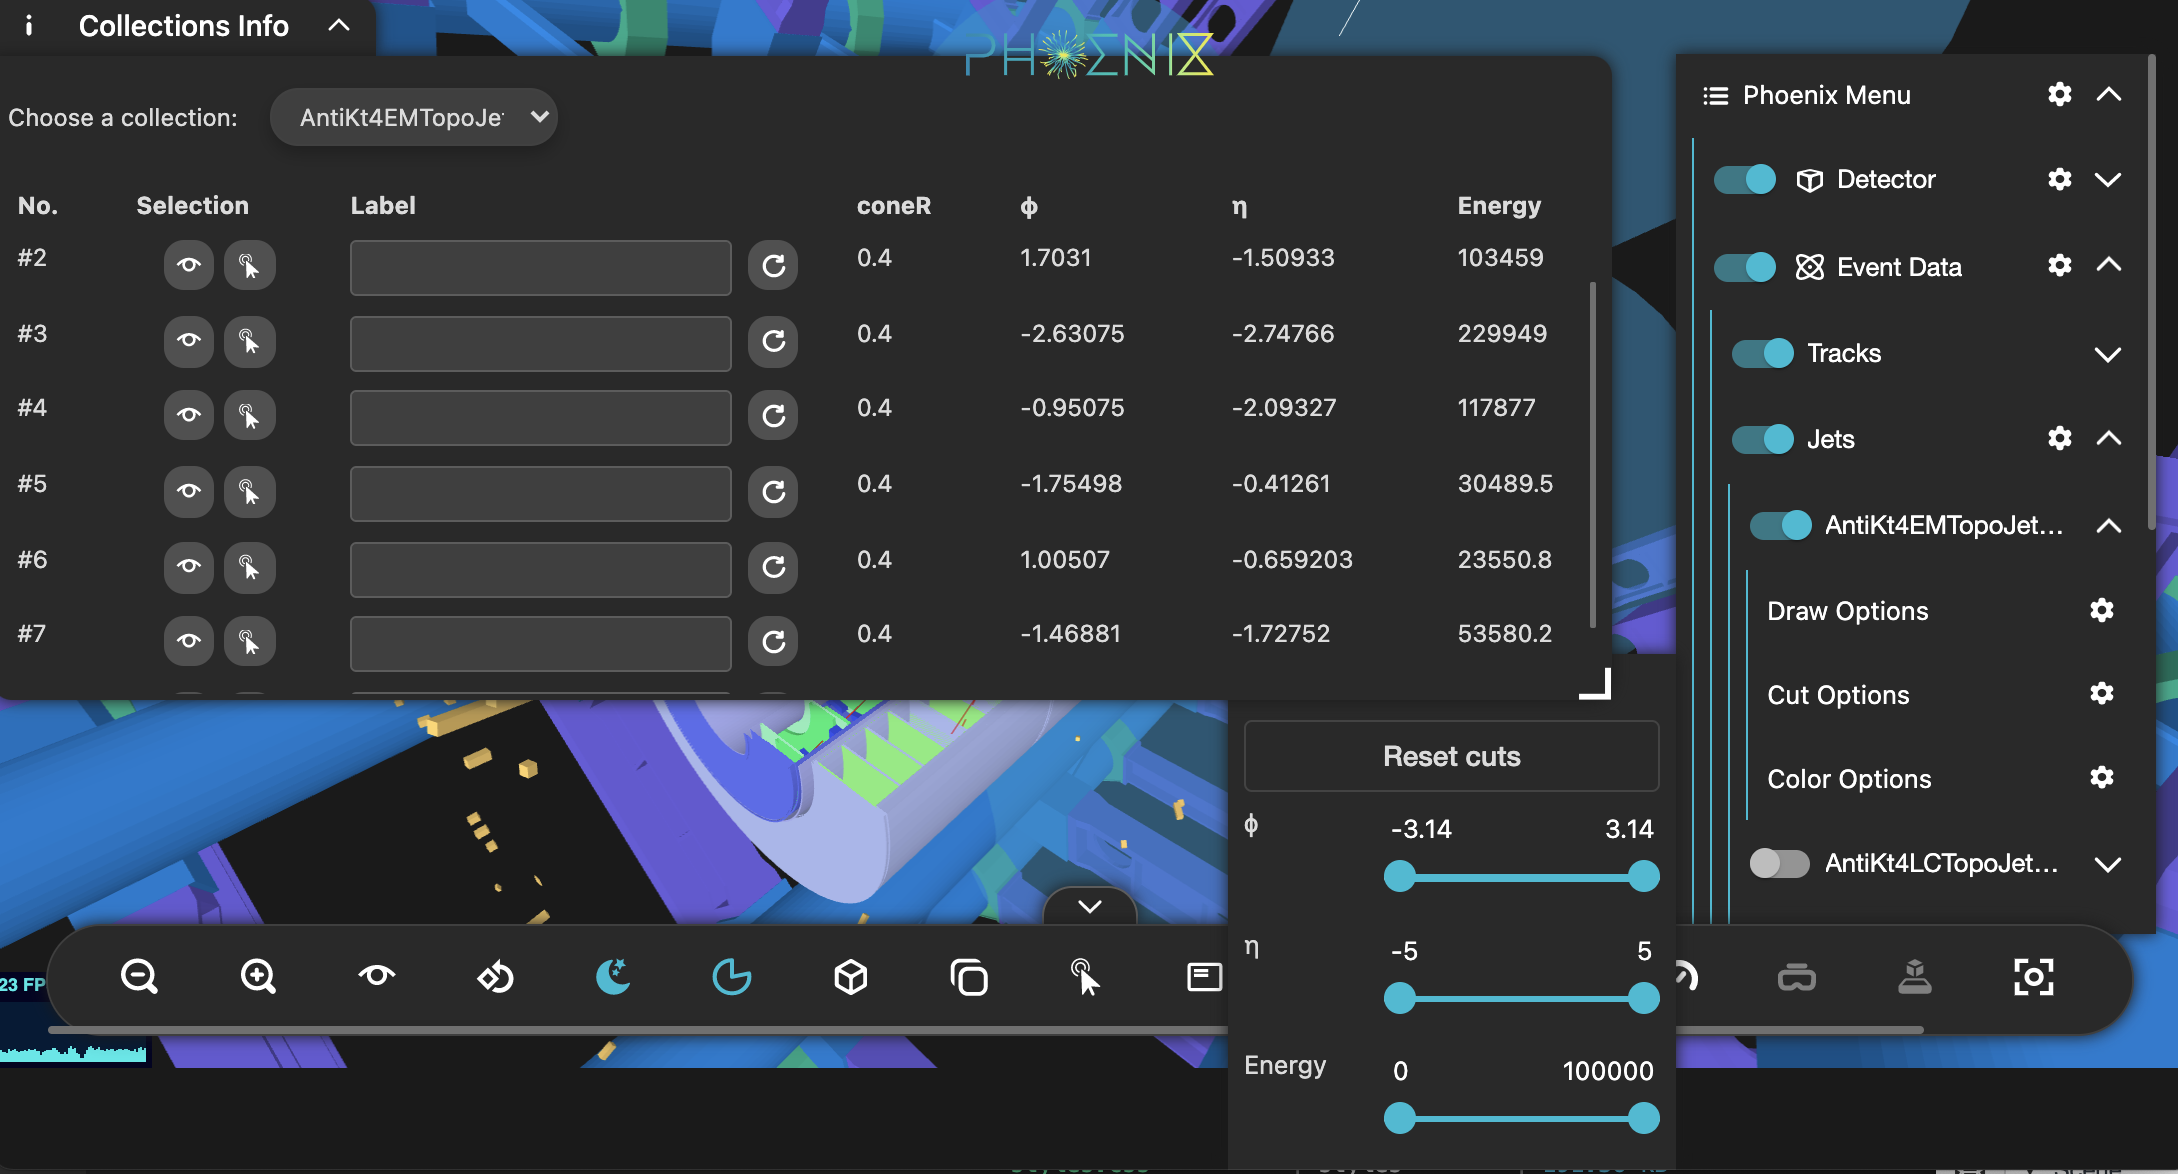Enable the AntiKt4LCTopoJet collection

(x=1779, y=864)
